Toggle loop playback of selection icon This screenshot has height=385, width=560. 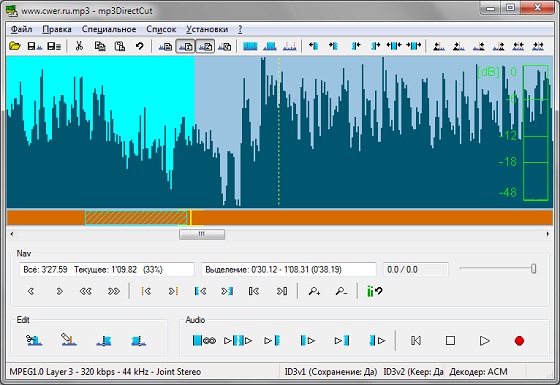(x=204, y=340)
